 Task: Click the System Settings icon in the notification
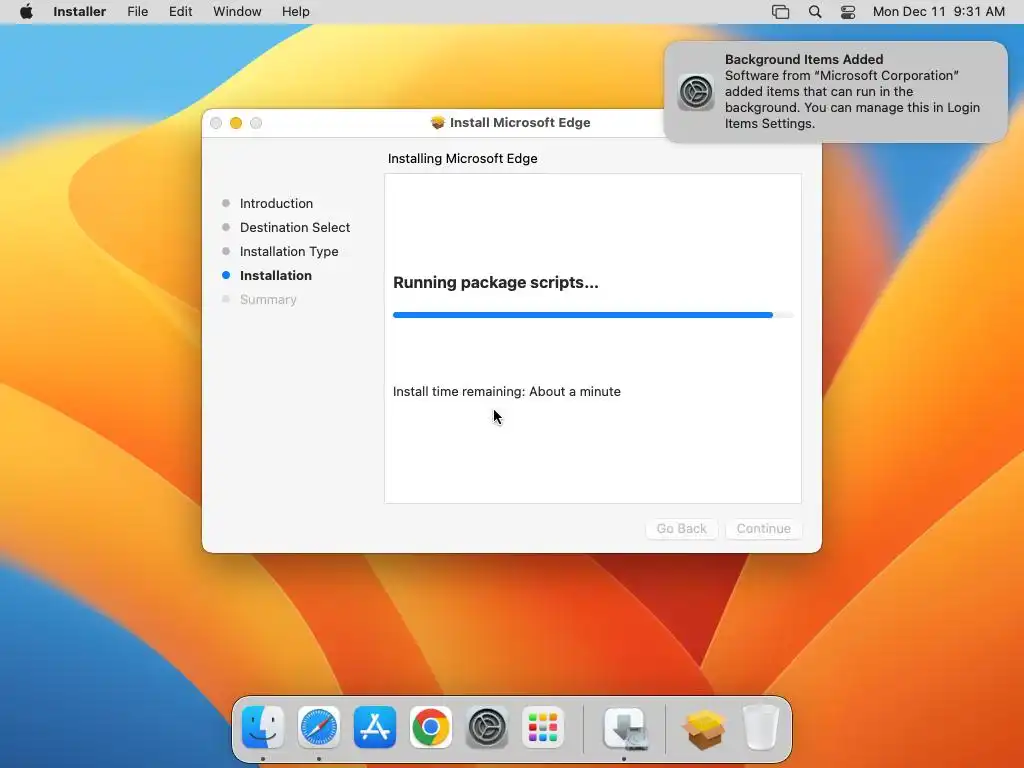point(696,91)
